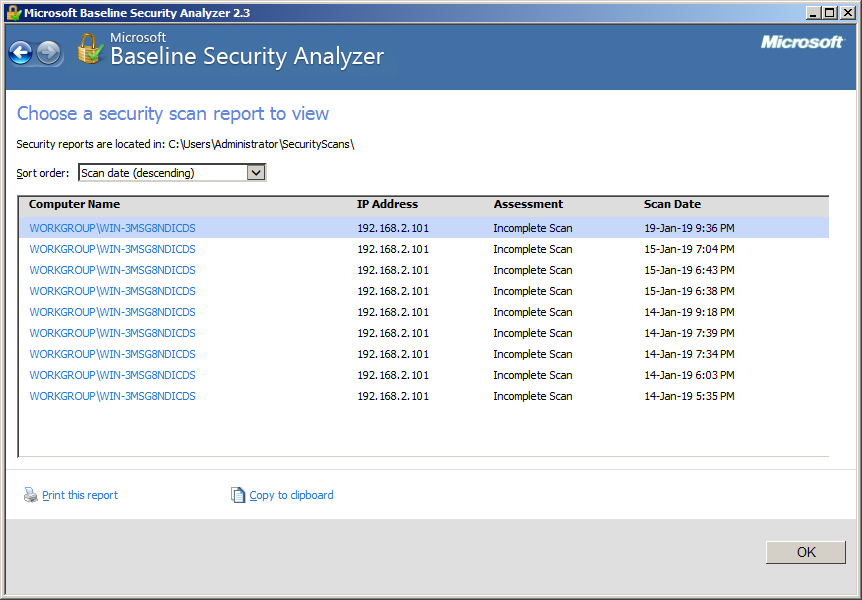Click Incomplete Scan in the 15-Jan-19 7:04 PM row
Viewport: 862px width, 600px height.
(x=533, y=249)
